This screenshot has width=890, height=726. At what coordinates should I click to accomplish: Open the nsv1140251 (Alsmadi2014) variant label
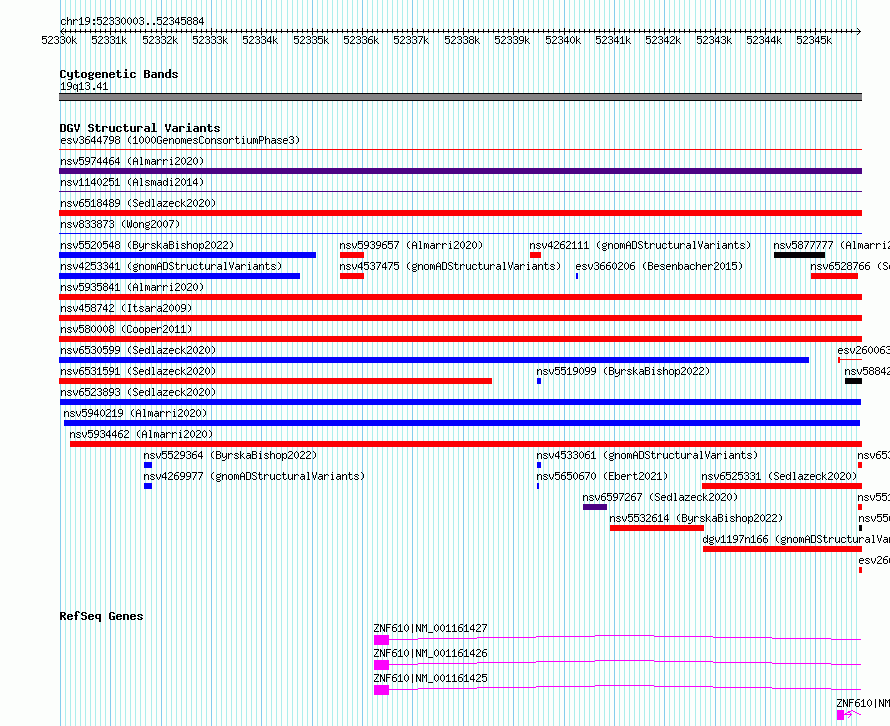(x=132, y=182)
